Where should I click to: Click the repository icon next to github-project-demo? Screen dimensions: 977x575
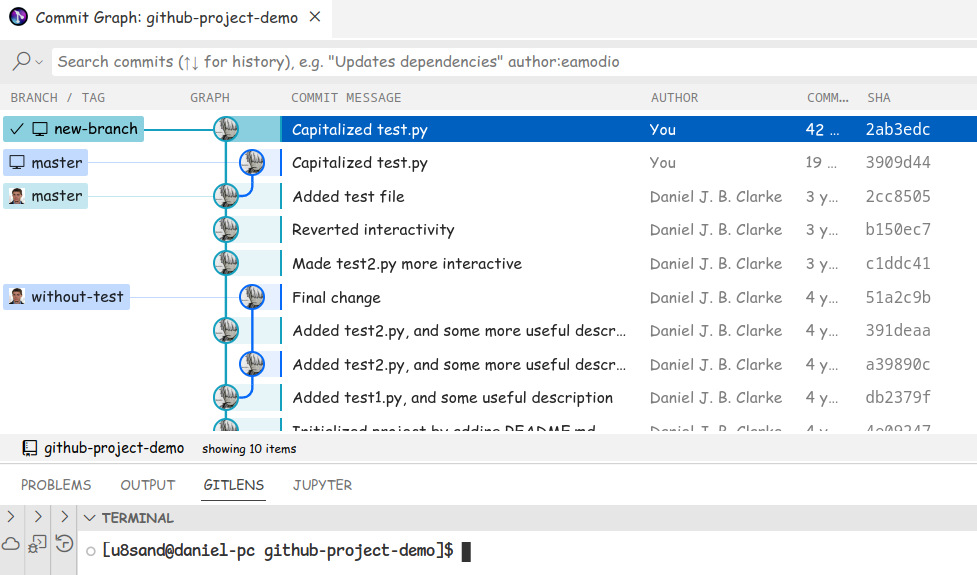30,448
